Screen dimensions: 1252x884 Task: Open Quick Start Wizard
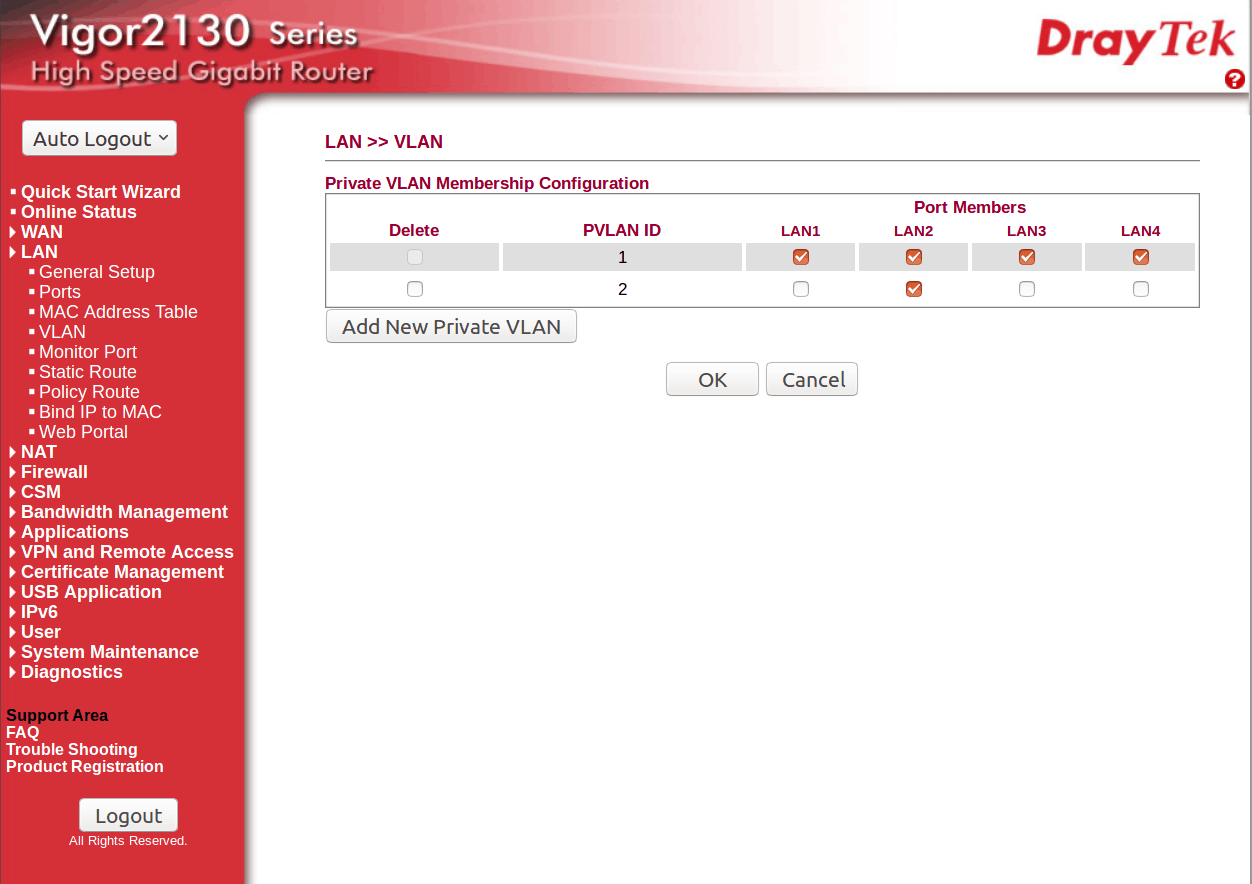[100, 192]
